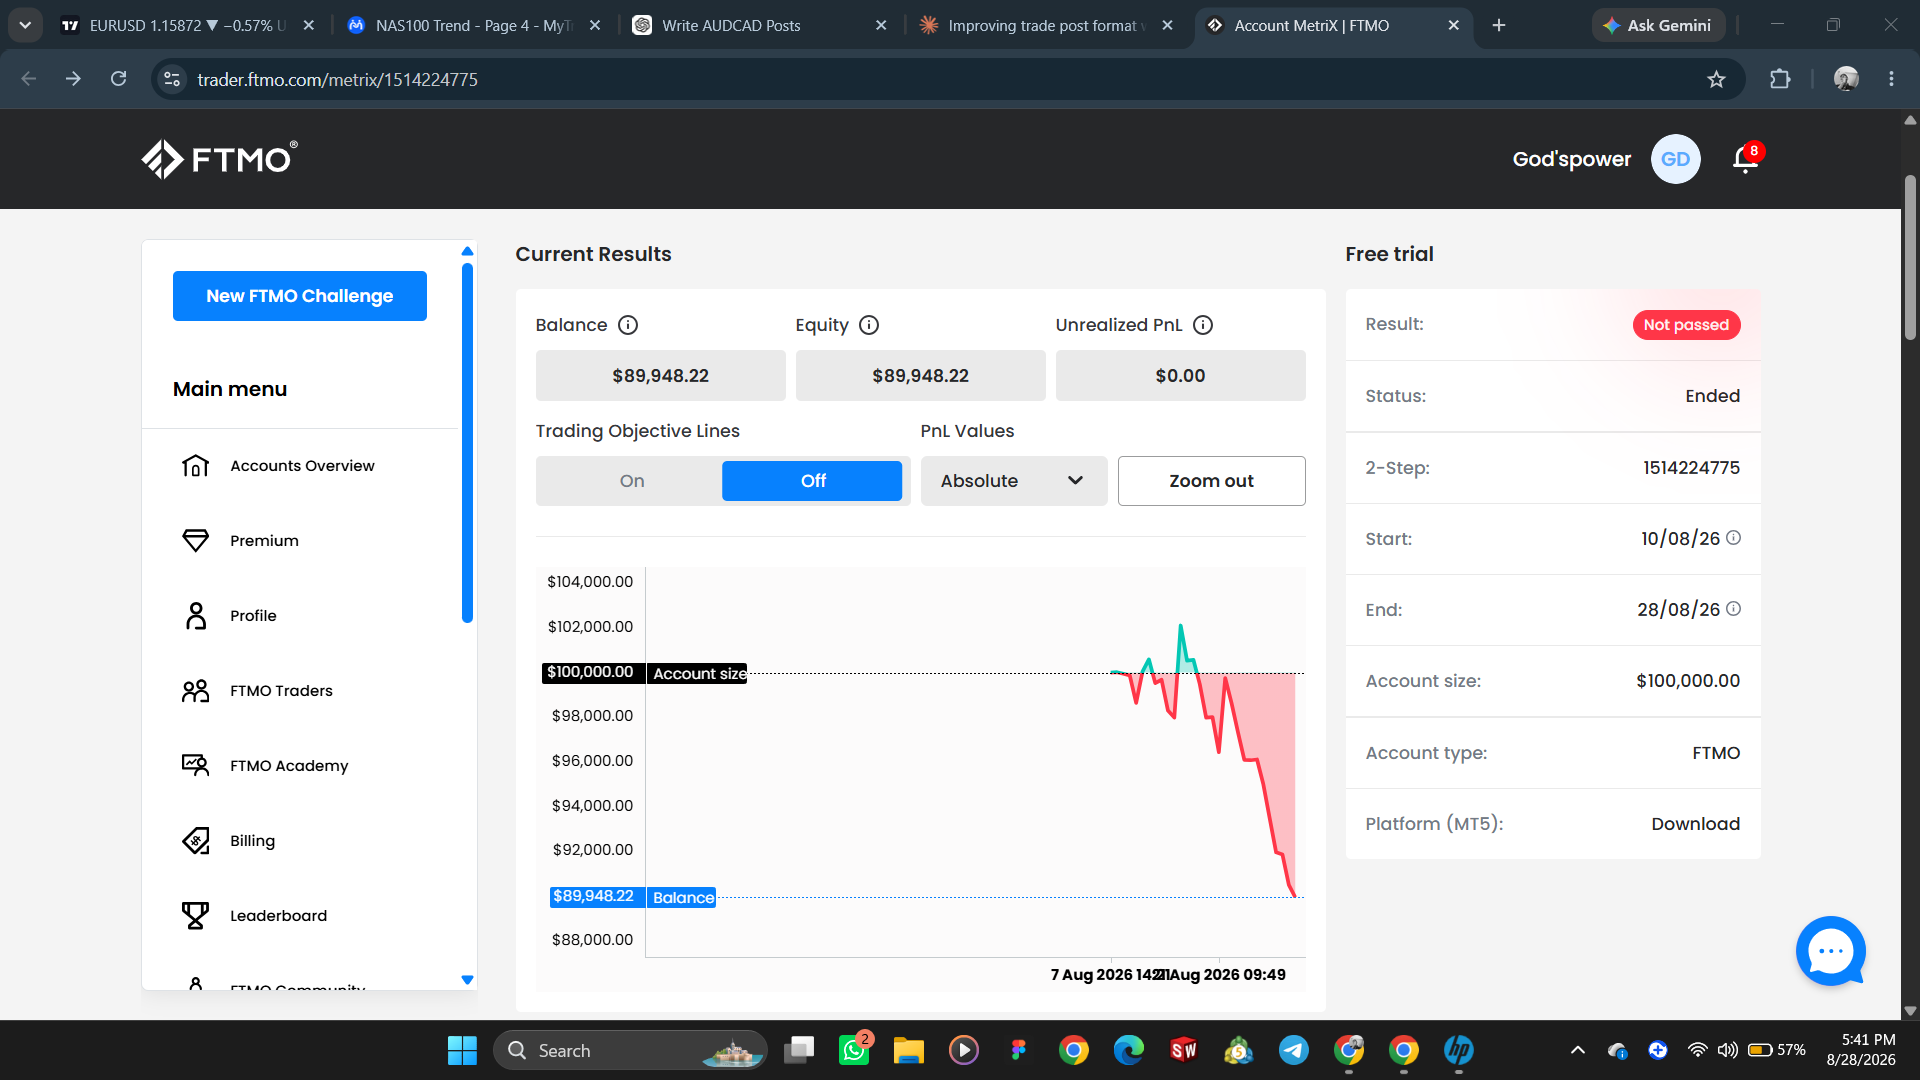
Task: Bookmark this page with the star icon
Action: (x=1717, y=79)
